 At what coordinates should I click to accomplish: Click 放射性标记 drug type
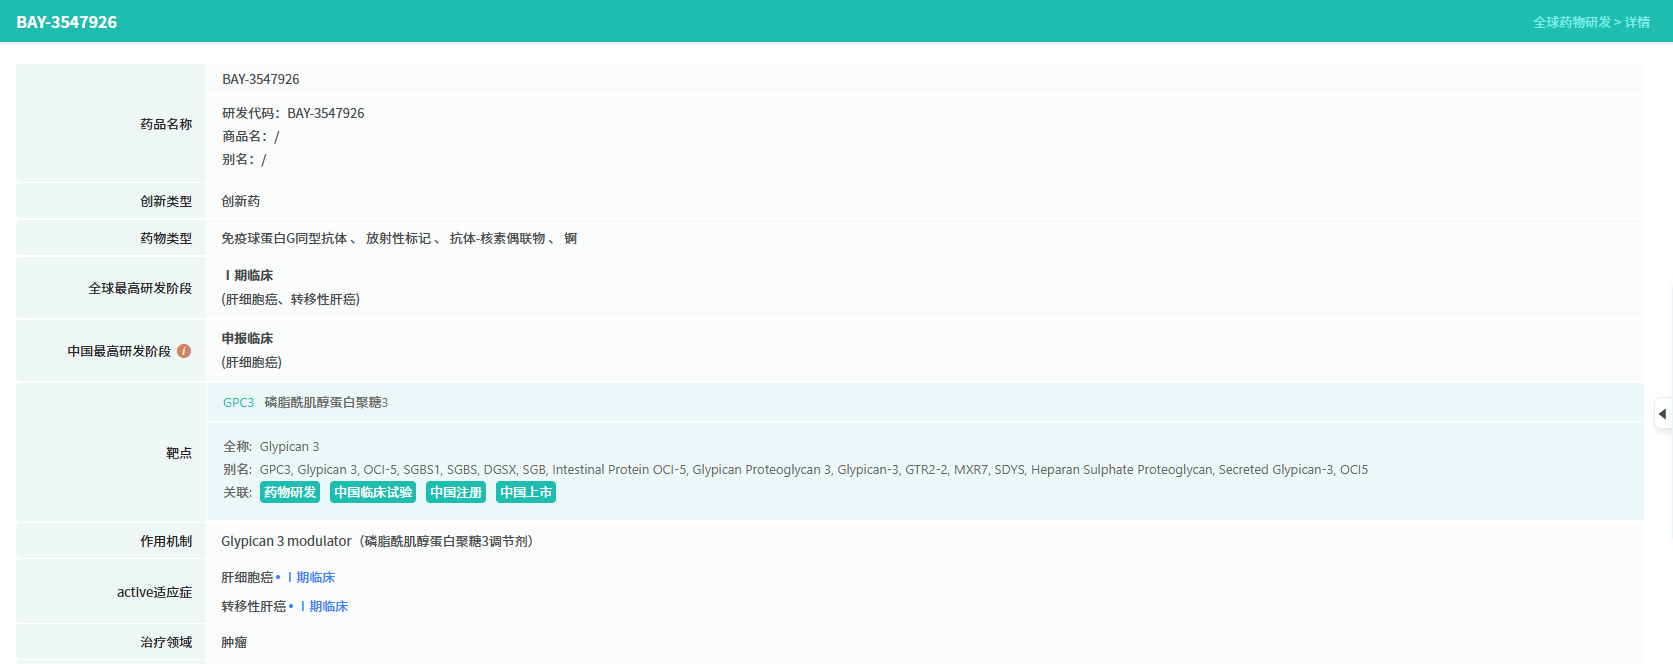click(398, 238)
